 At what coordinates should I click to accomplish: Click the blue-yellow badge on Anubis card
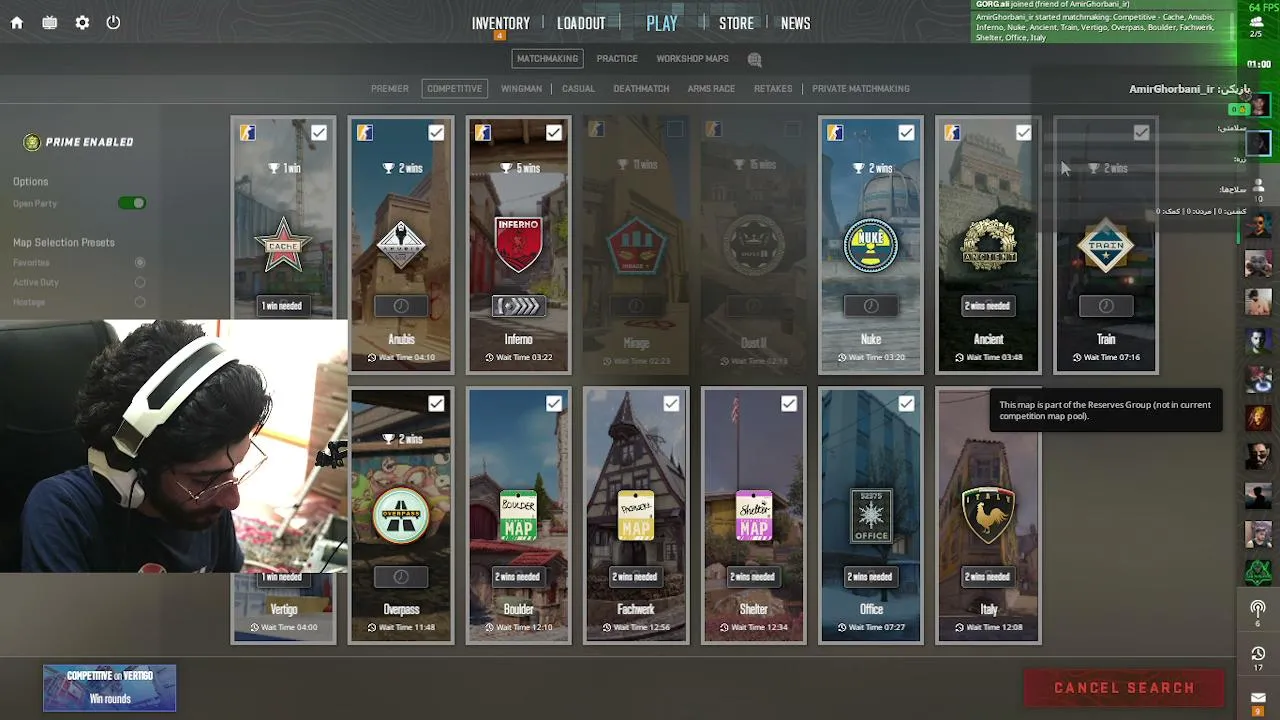coord(365,133)
